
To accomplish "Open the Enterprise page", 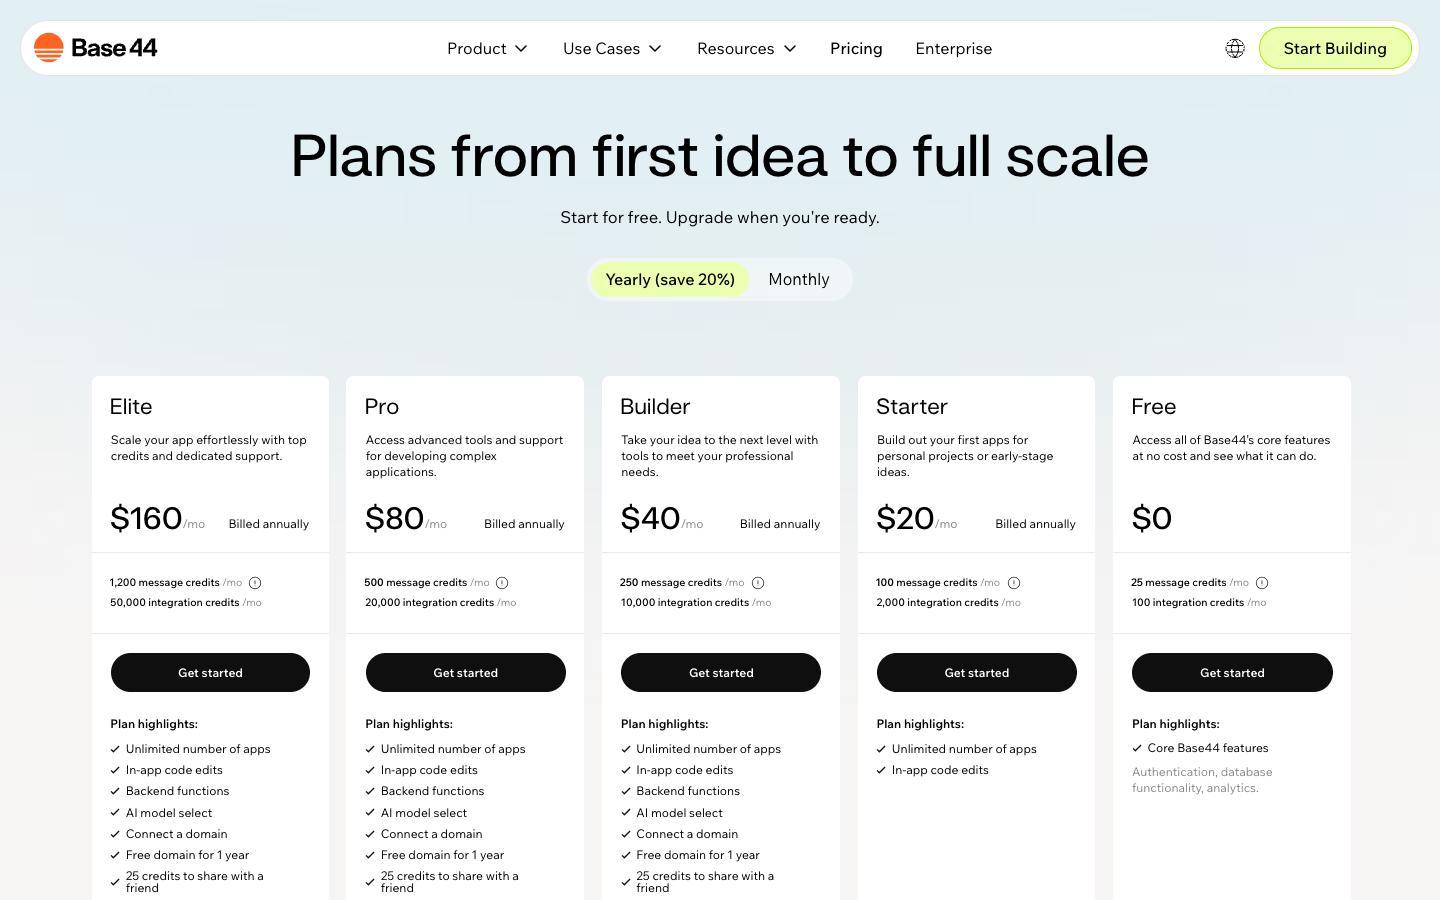I will tap(953, 48).
